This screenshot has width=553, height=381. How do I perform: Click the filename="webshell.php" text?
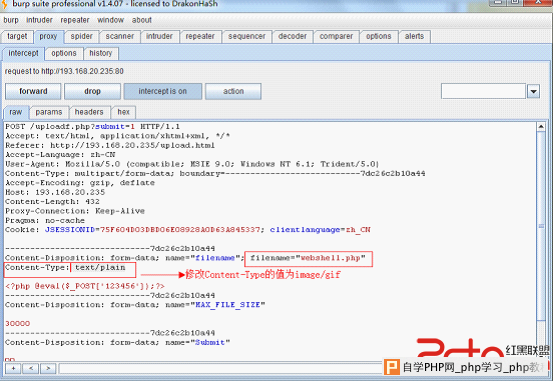tap(308, 258)
